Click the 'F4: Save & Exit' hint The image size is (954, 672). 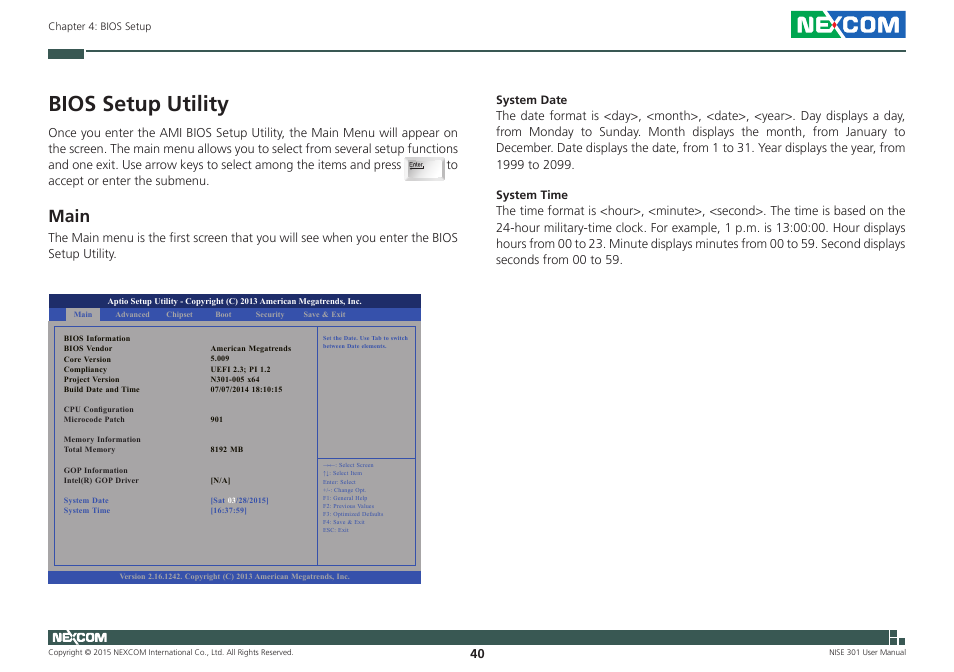(343, 522)
